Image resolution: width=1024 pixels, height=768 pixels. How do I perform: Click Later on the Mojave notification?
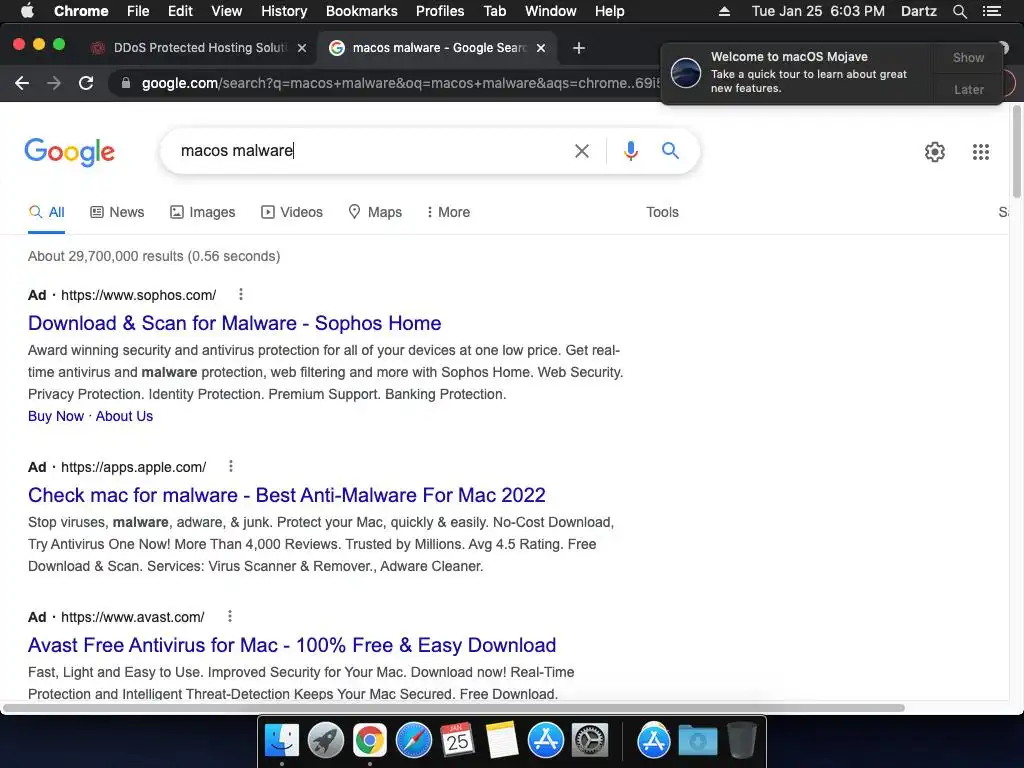coord(968,89)
